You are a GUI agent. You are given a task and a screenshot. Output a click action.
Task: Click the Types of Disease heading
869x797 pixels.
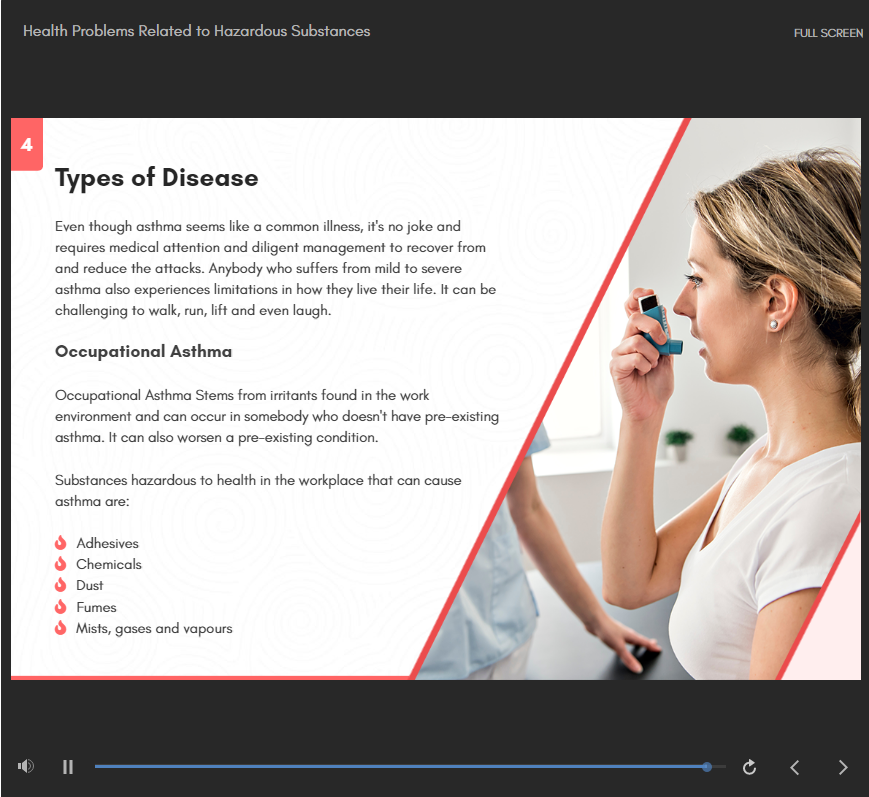pyautogui.click(x=156, y=178)
